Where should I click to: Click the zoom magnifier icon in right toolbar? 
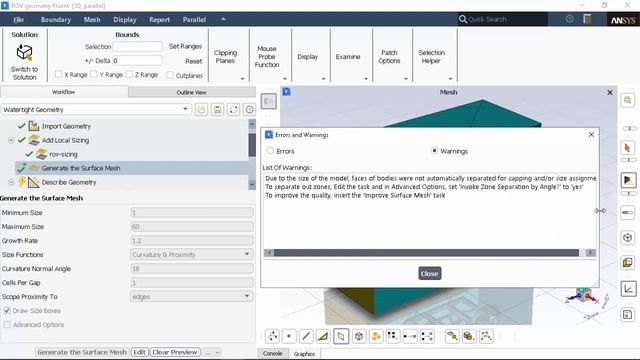[628, 100]
